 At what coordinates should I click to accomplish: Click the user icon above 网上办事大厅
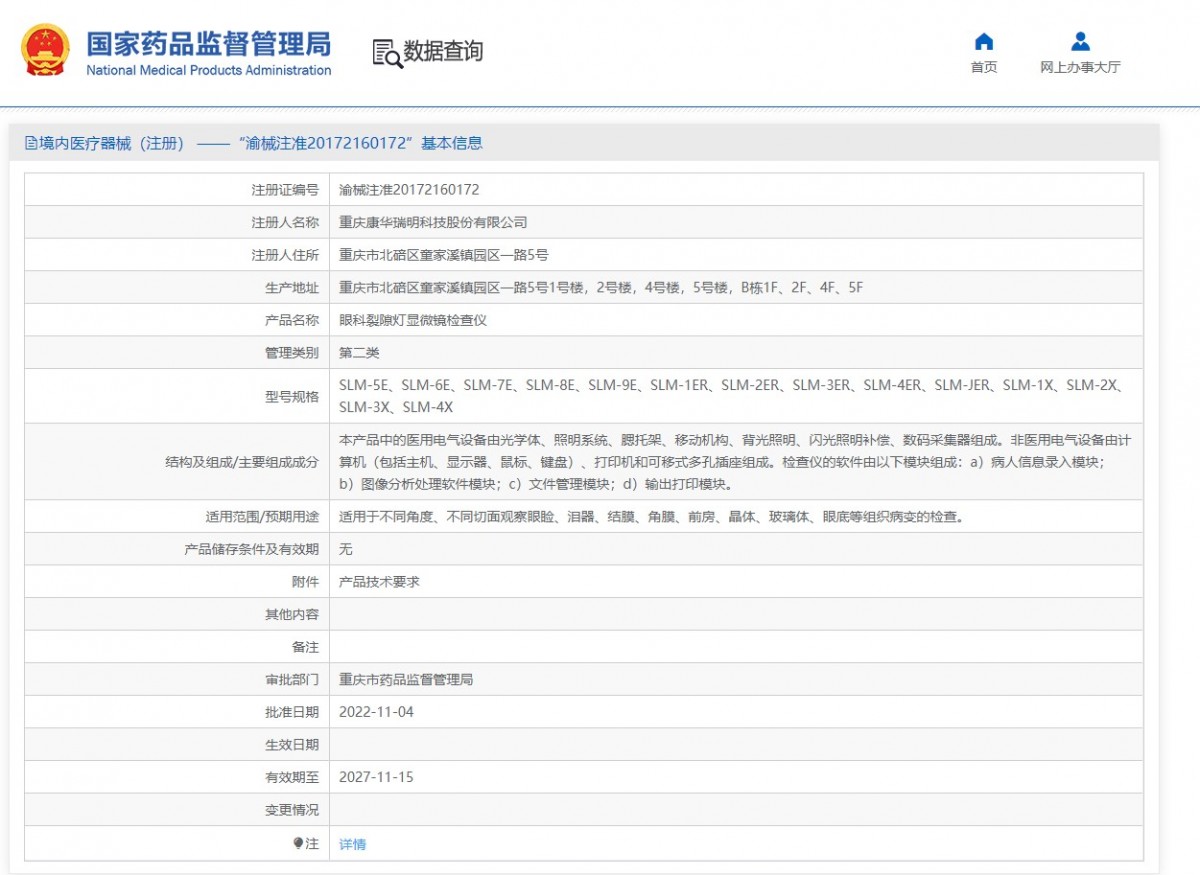pyautogui.click(x=1080, y=41)
